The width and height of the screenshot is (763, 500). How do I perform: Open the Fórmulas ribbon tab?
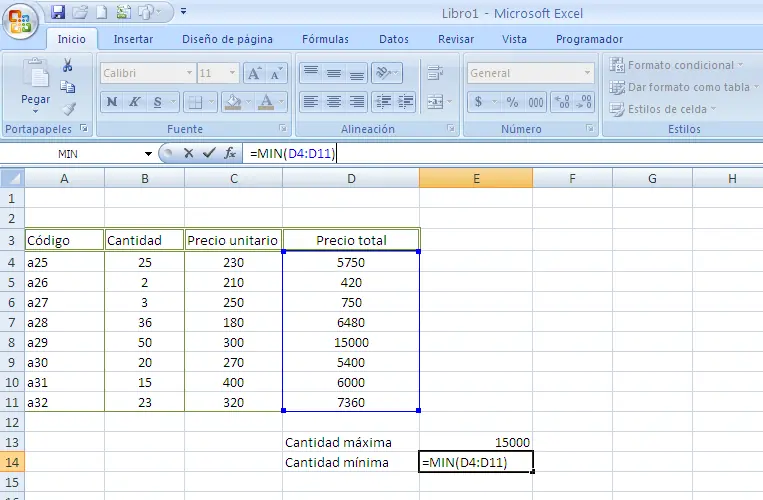pyautogui.click(x=326, y=39)
